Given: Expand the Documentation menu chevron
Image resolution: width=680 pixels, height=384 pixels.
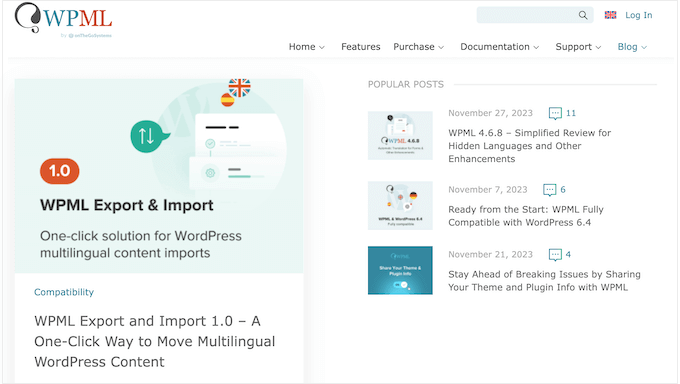Looking at the screenshot, I should coord(536,47).
